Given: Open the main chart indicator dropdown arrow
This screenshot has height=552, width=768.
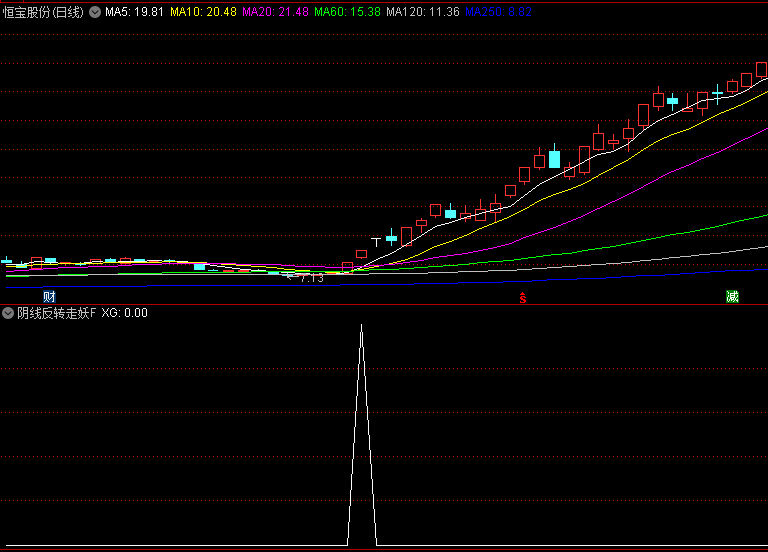Looking at the screenshot, I should click(x=95, y=12).
